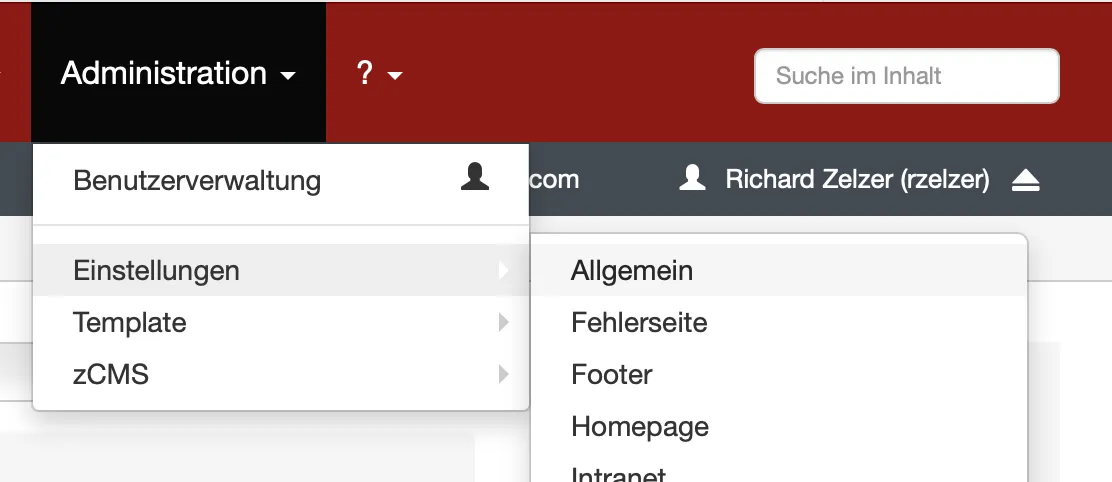Click the eject logout icon

point(1026,180)
